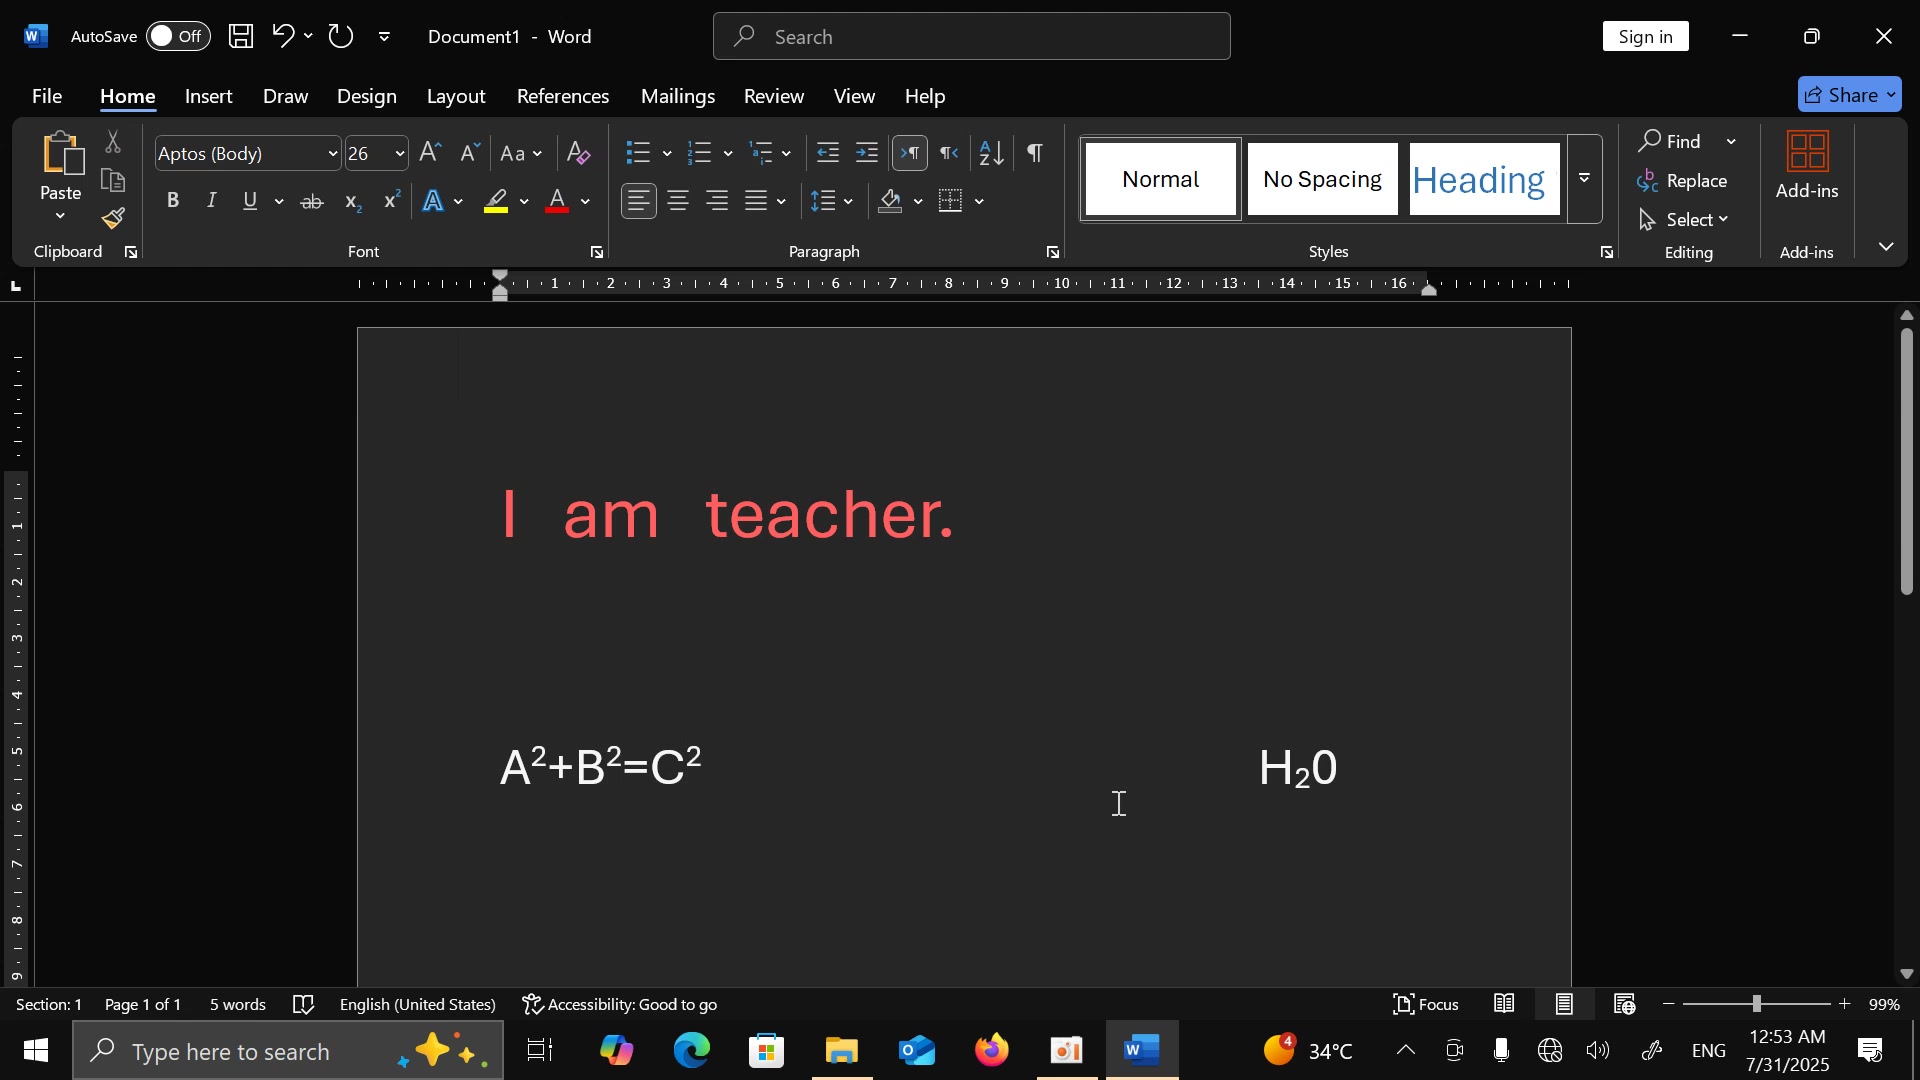Click the Clear All Formatting icon
This screenshot has height=1080, width=1920.
[578, 153]
